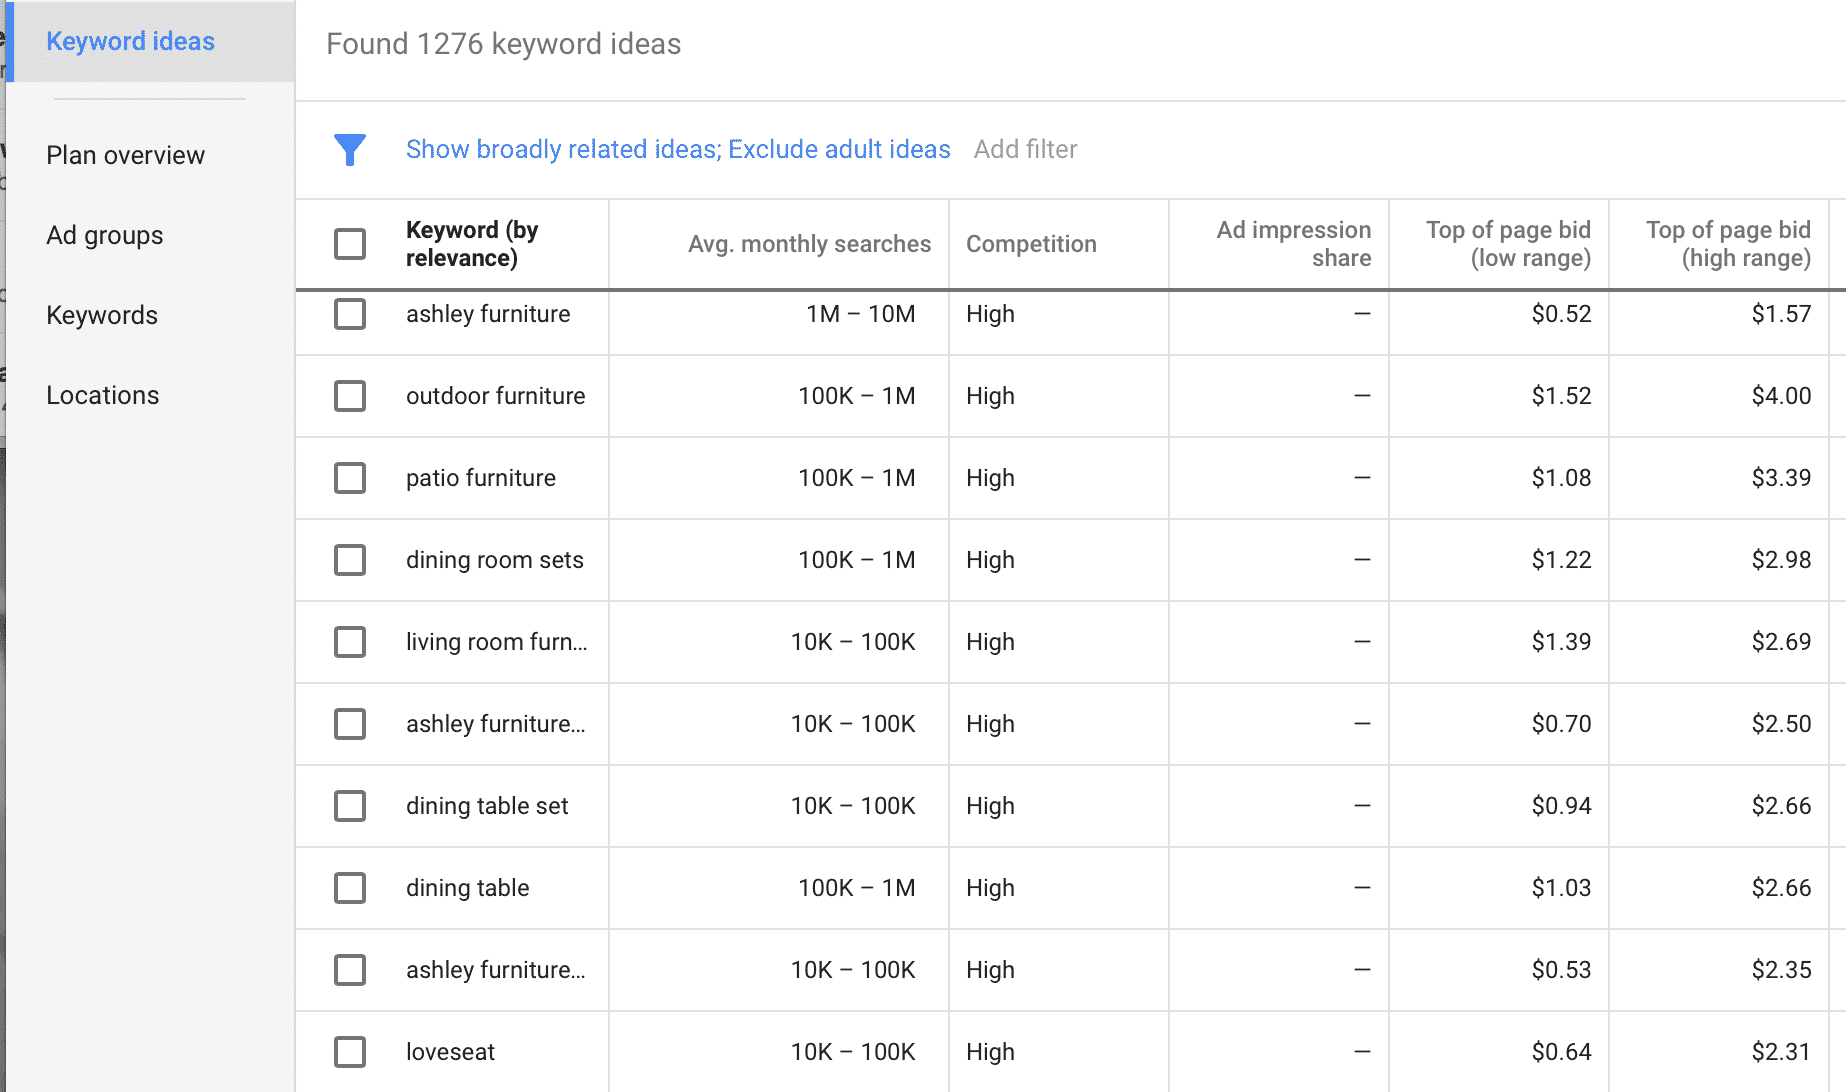This screenshot has width=1846, height=1092.
Task: Check the 'living room furn...' row checkbox
Action: click(x=350, y=642)
